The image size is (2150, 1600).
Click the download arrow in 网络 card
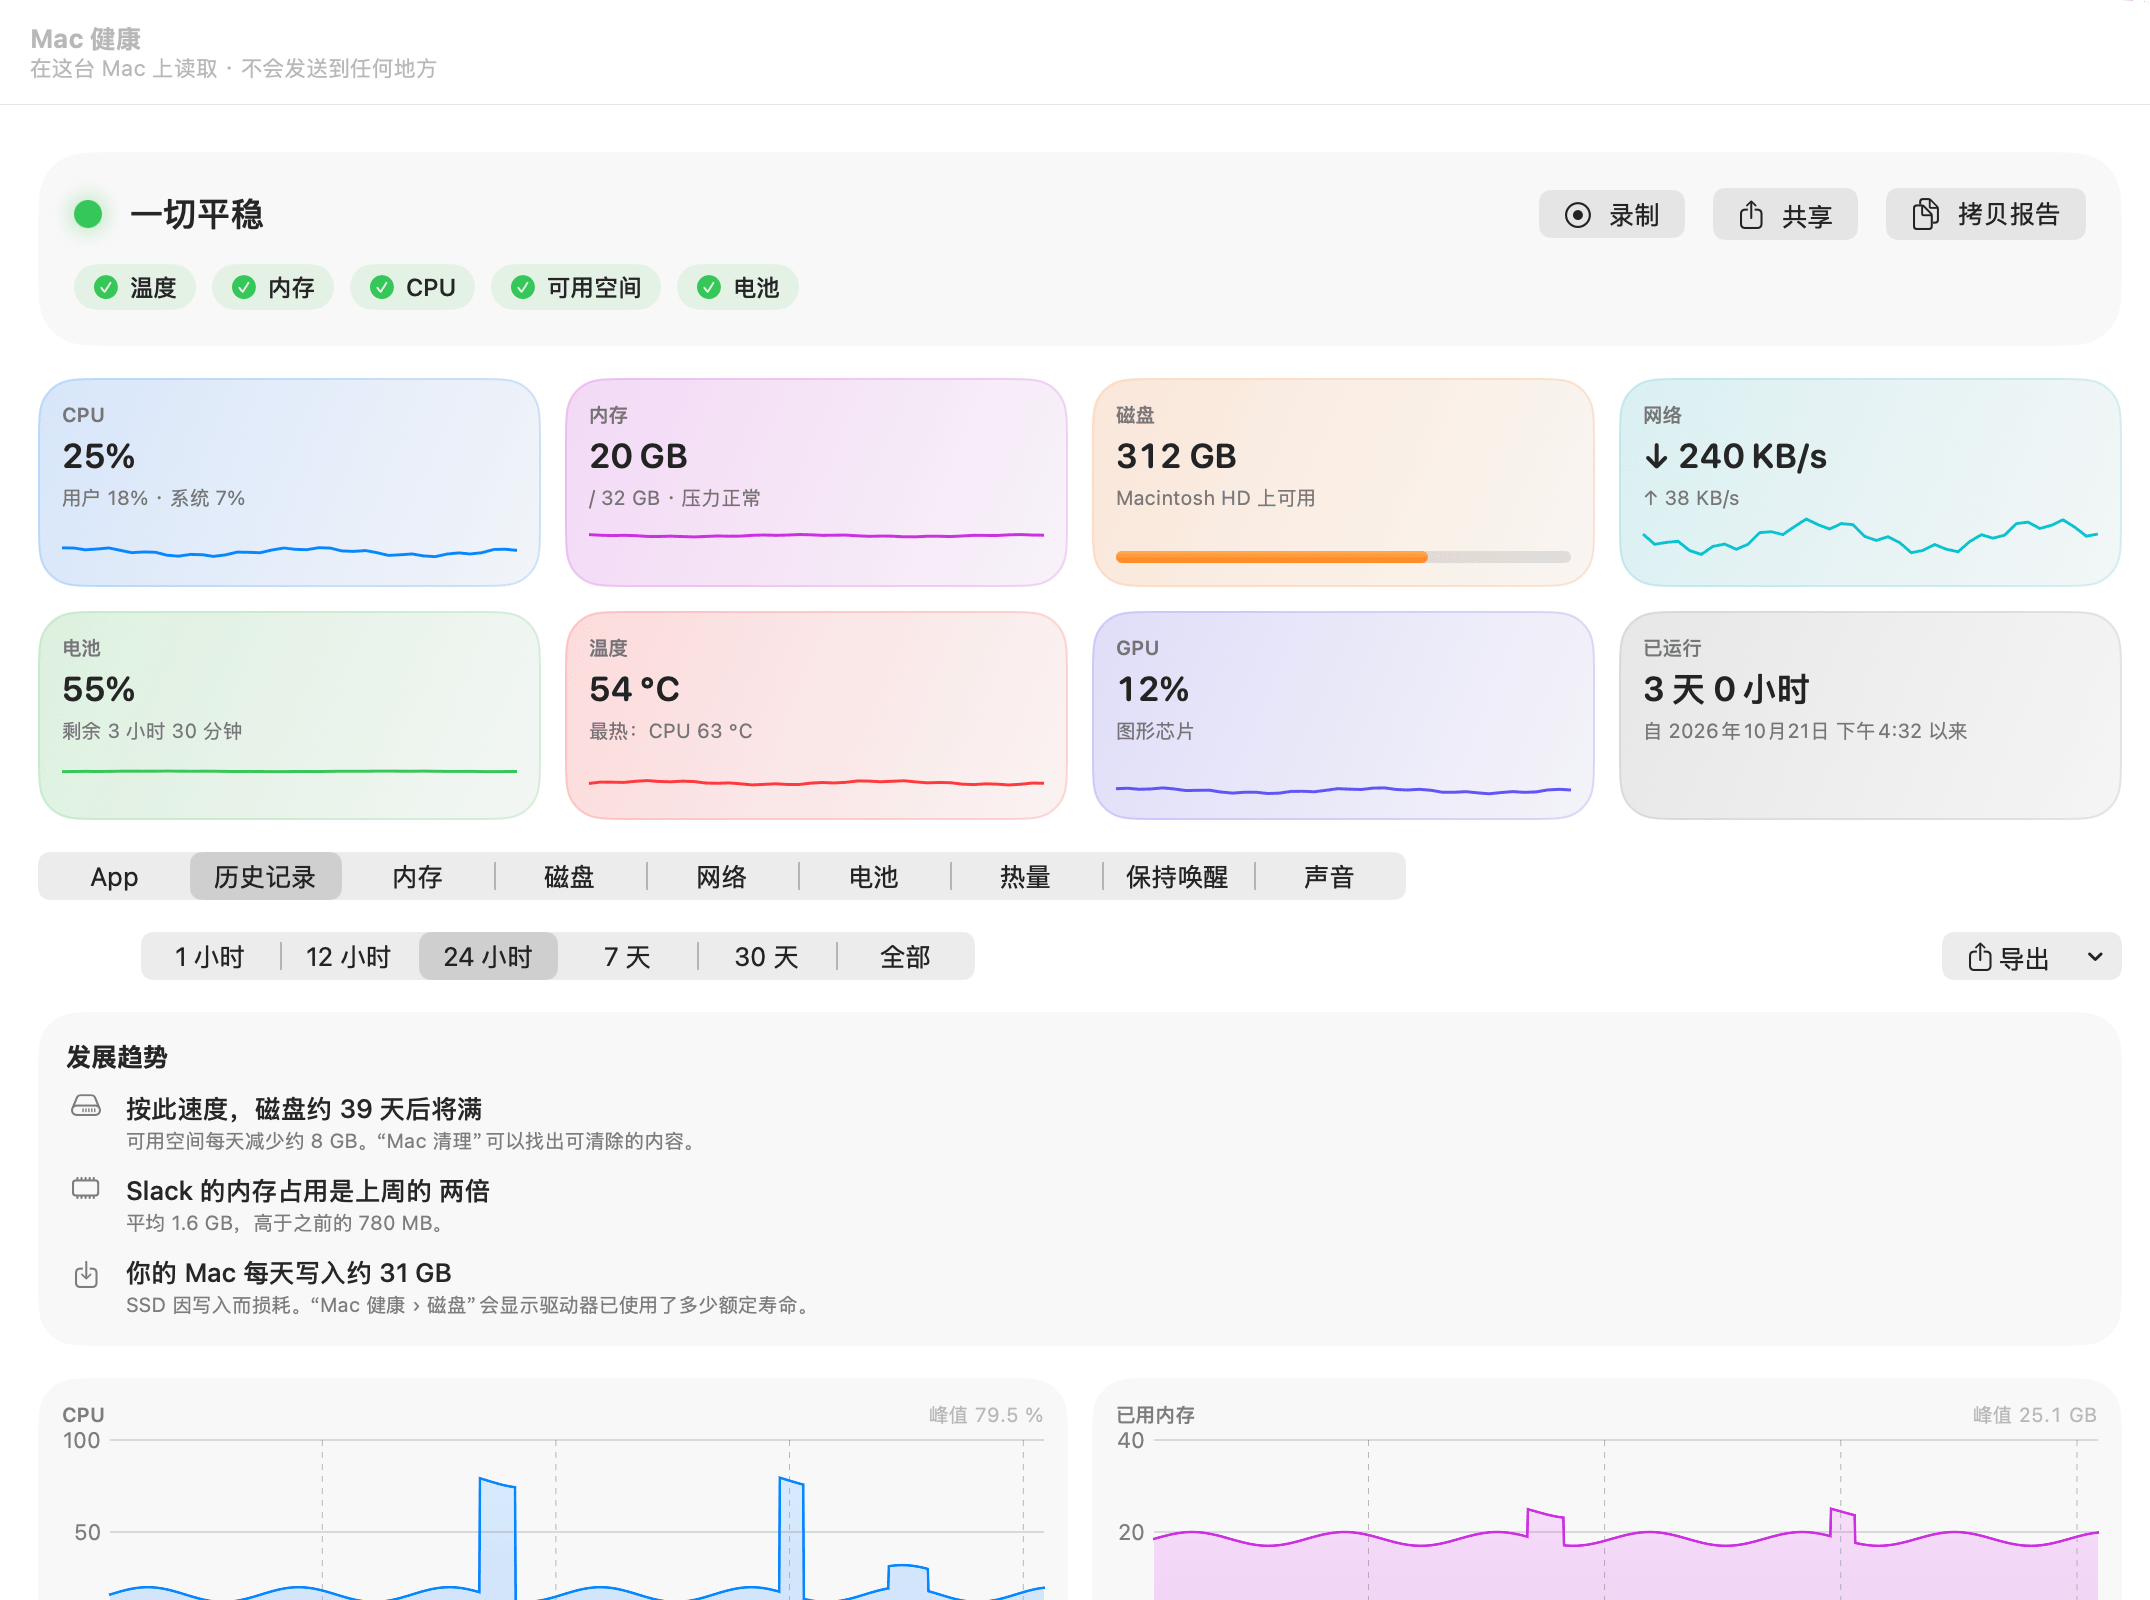tap(1656, 456)
